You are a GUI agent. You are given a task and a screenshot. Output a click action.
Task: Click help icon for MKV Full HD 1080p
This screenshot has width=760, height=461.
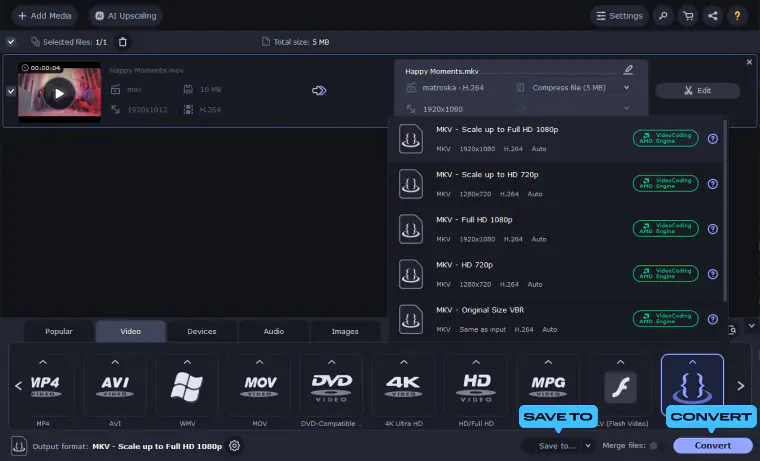712,229
